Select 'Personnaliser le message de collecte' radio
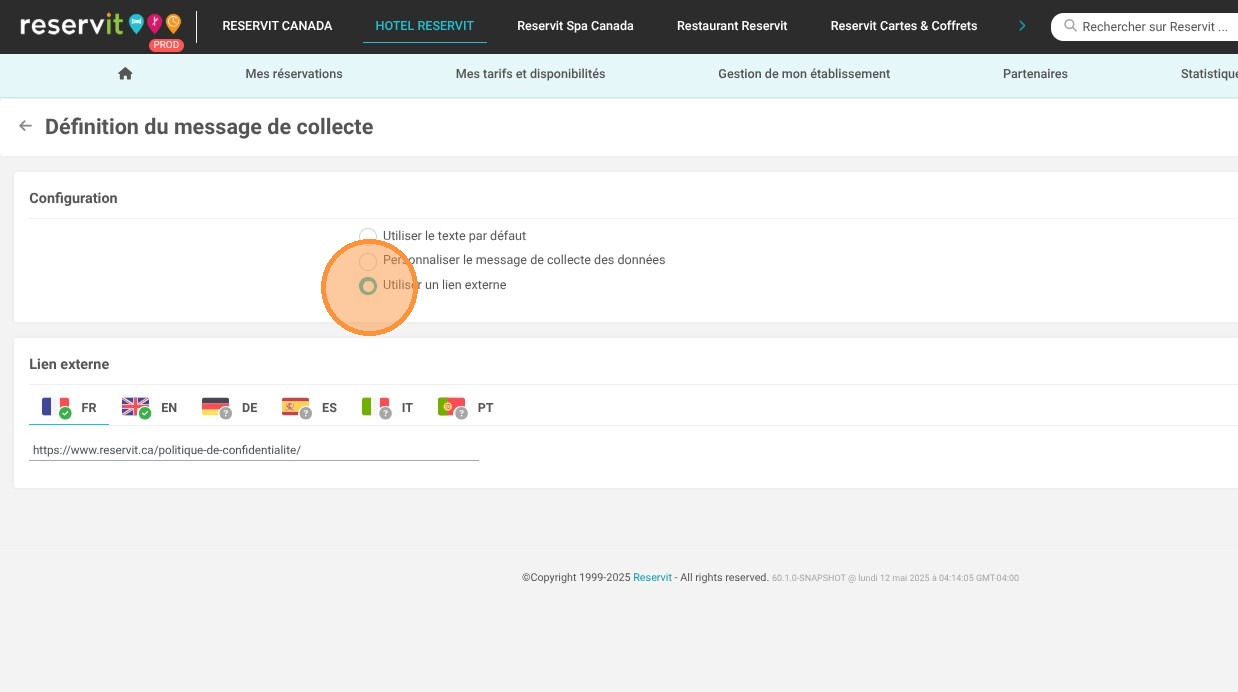The height and width of the screenshot is (692, 1238). point(368,260)
